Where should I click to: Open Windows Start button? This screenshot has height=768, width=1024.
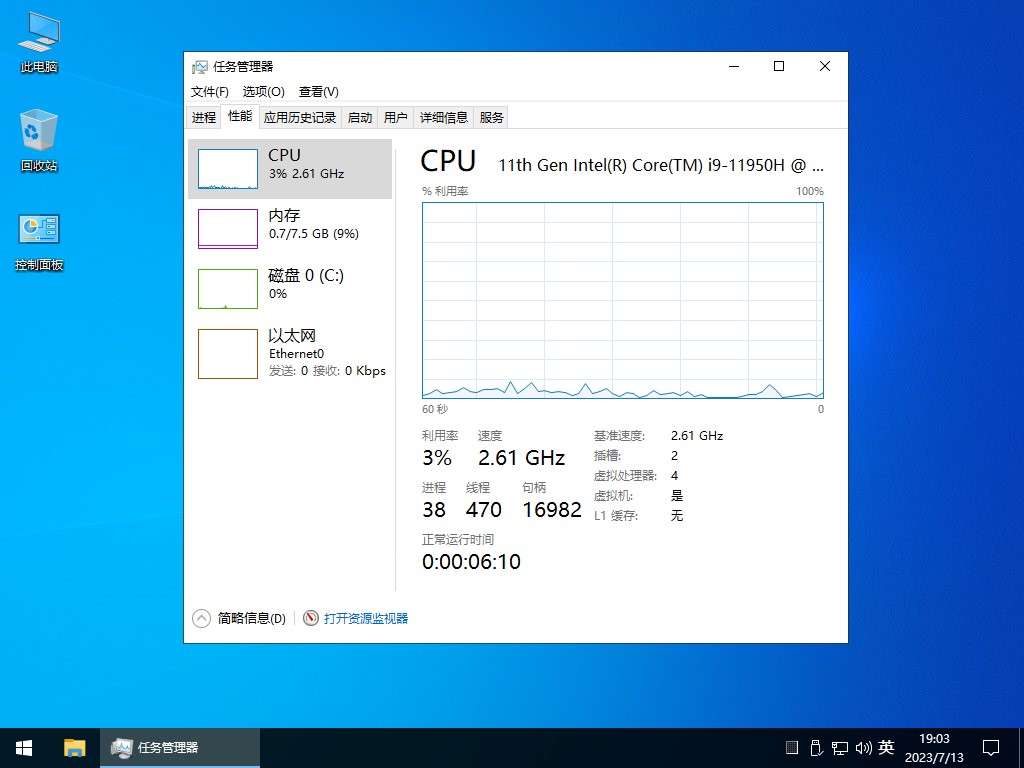click(24, 748)
